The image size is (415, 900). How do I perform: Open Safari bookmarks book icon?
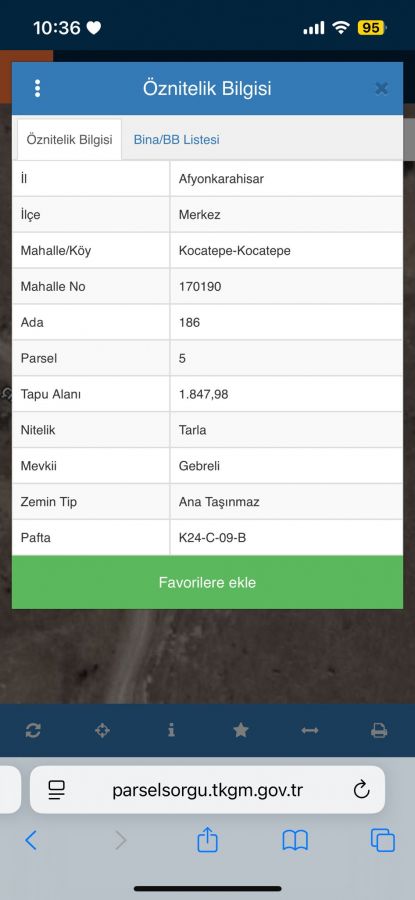pyautogui.click(x=295, y=841)
